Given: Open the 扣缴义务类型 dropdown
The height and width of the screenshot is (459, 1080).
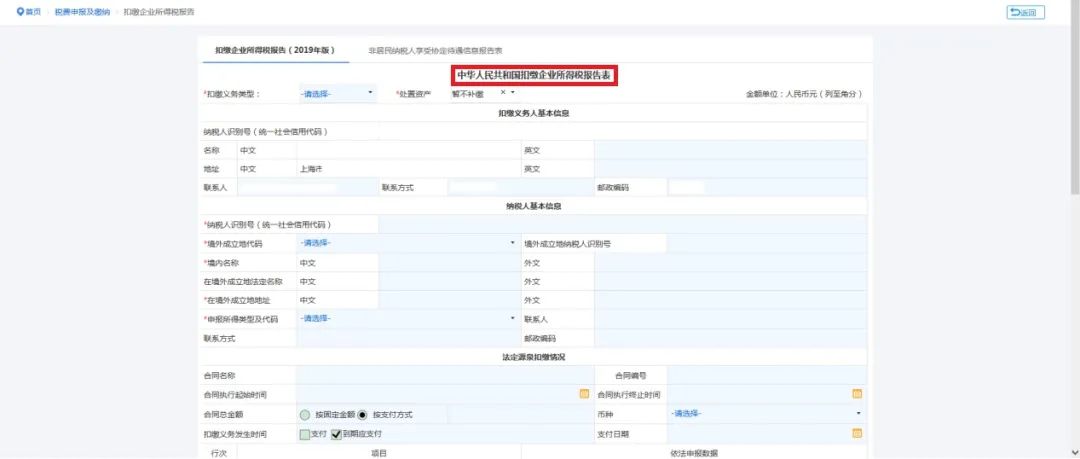Looking at the screenshot, I should [x=337, y=93].
